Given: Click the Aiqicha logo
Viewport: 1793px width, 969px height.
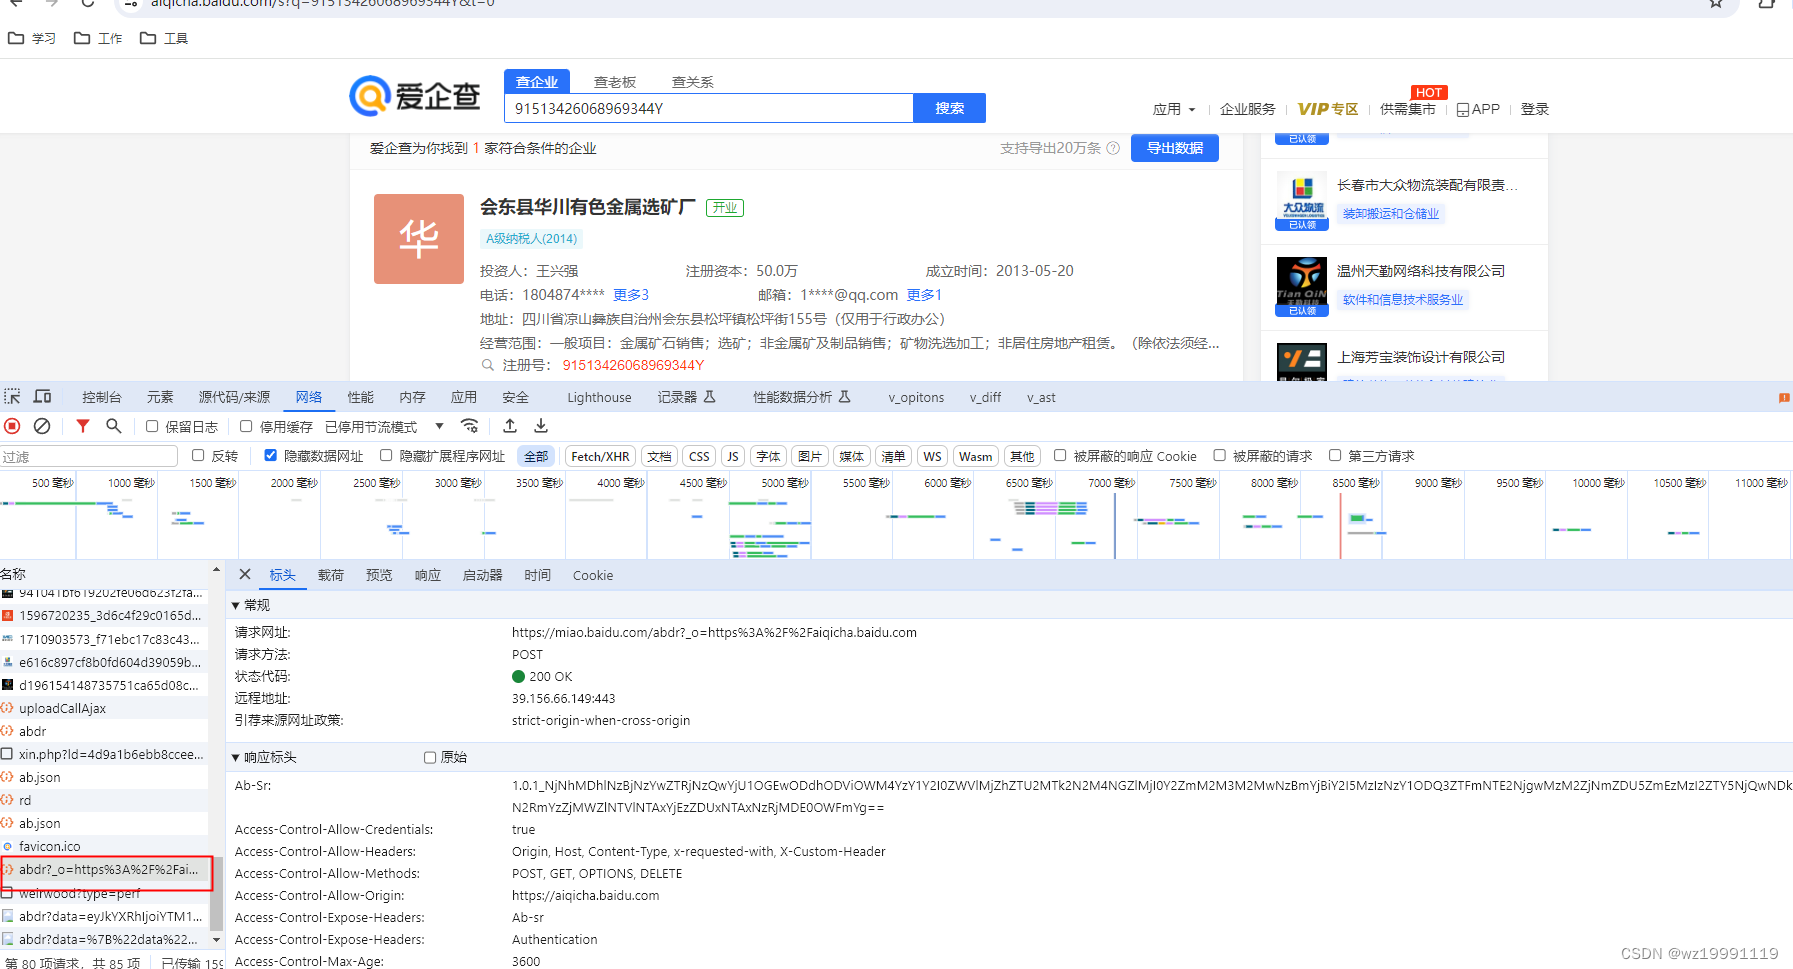Looking at the screenshot, I should 415,96.
